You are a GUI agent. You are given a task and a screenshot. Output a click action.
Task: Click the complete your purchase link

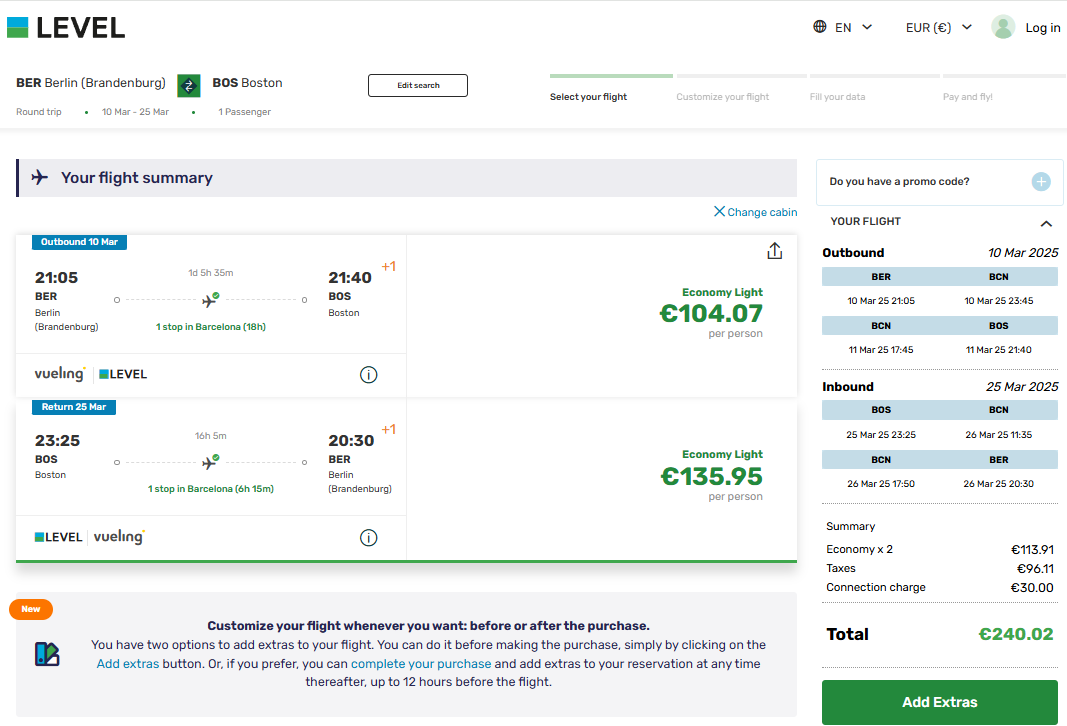point(421,663)
